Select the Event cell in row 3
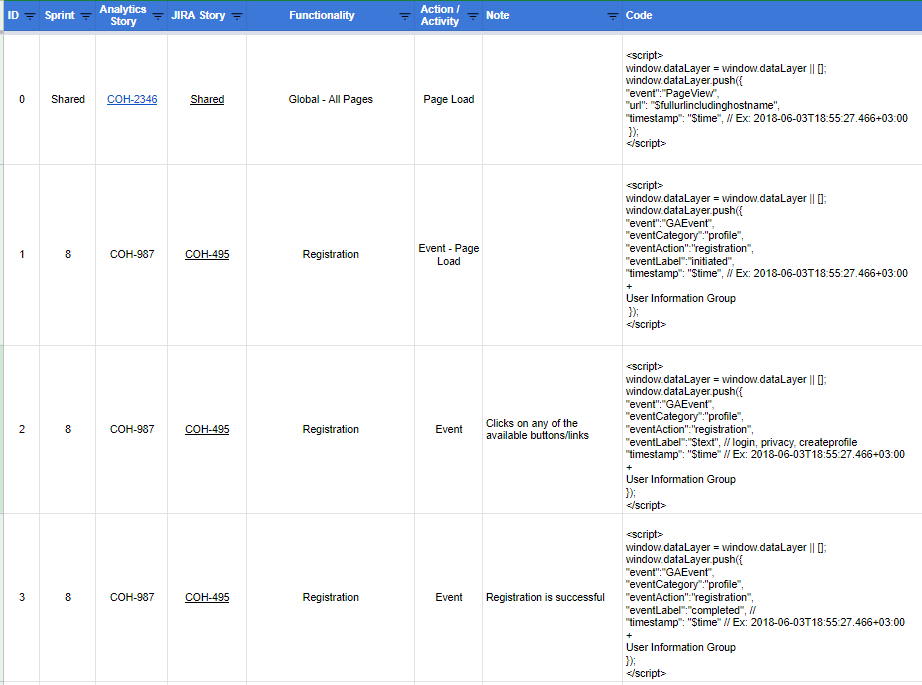This screenshot has width=922, height=685. point(449,597)
